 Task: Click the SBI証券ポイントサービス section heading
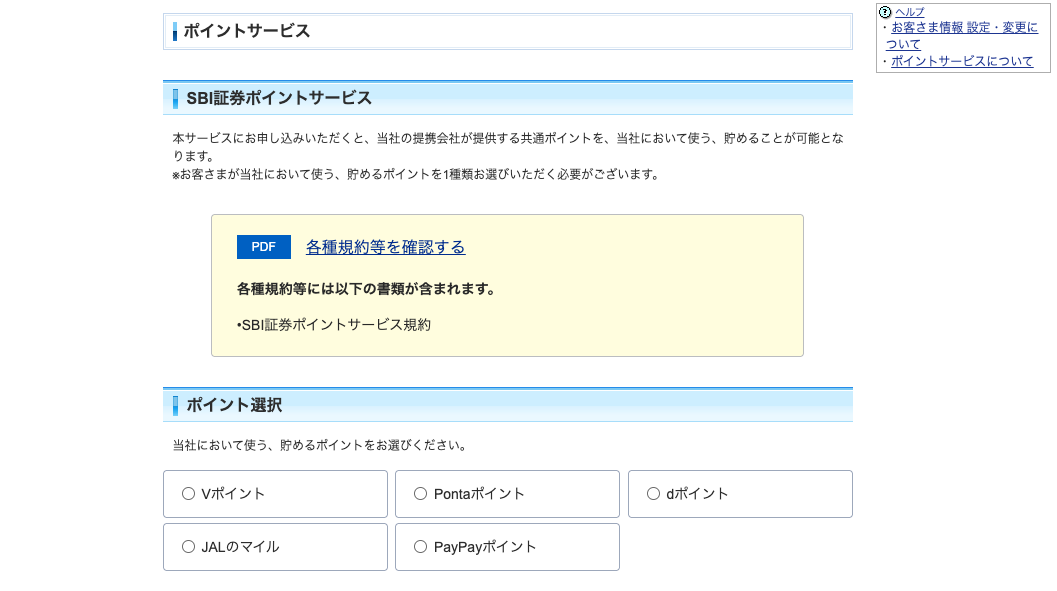tap(279, 98)
